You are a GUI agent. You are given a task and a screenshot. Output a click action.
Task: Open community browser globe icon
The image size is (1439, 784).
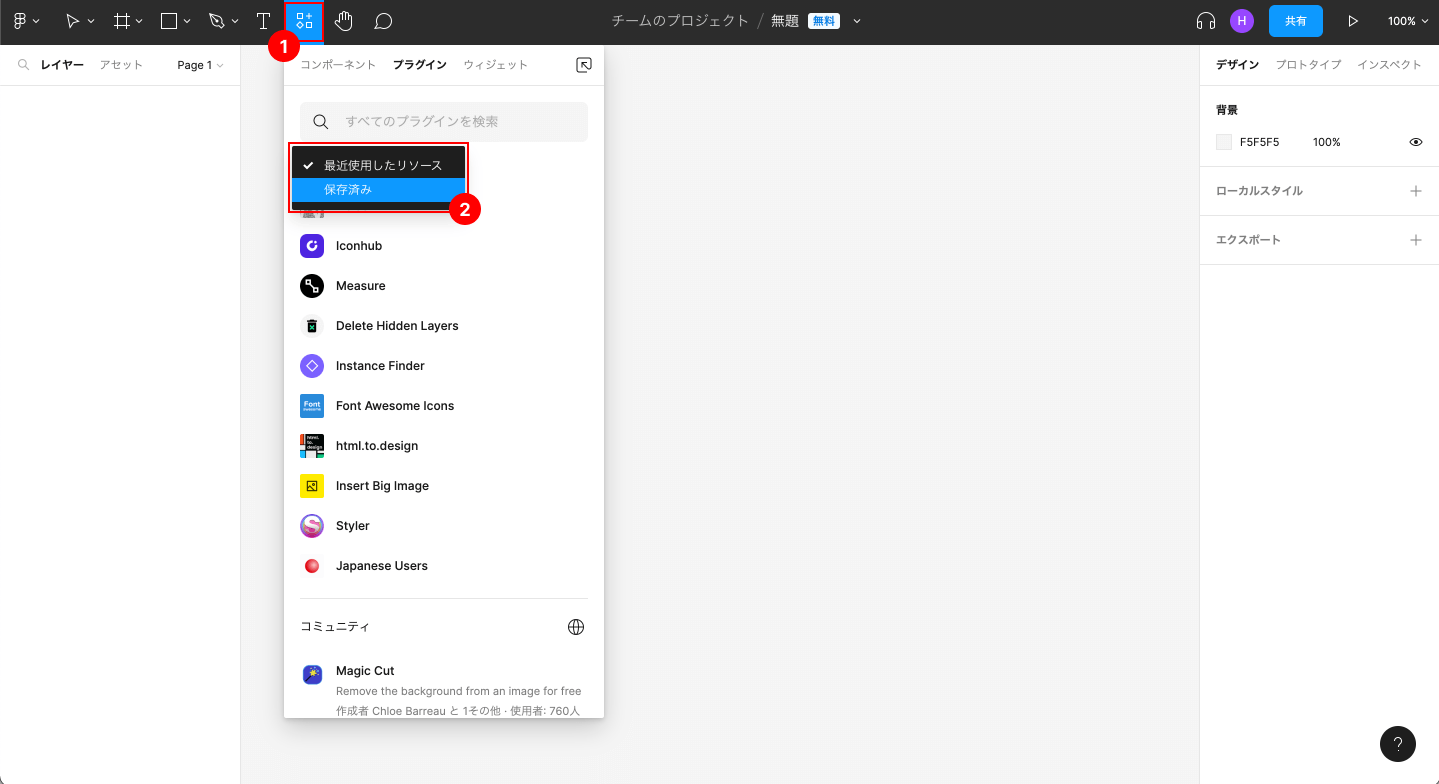[576, 627]
